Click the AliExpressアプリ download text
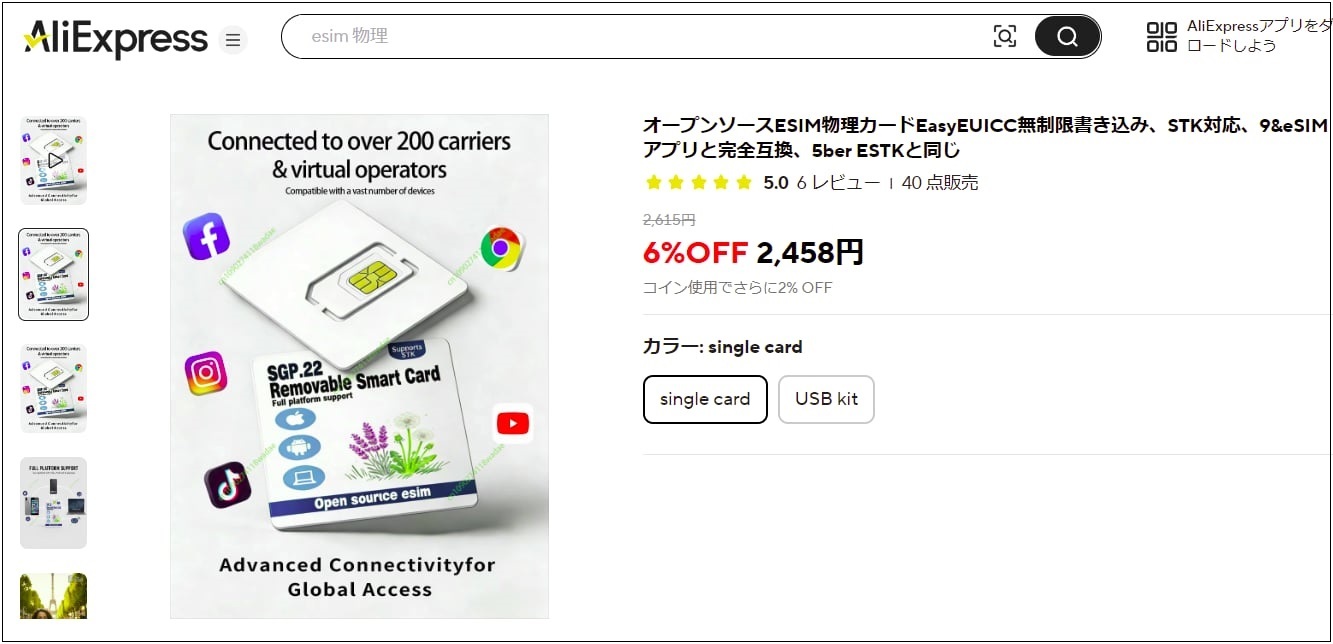The image size is (1333, 644). point(1259,36)
